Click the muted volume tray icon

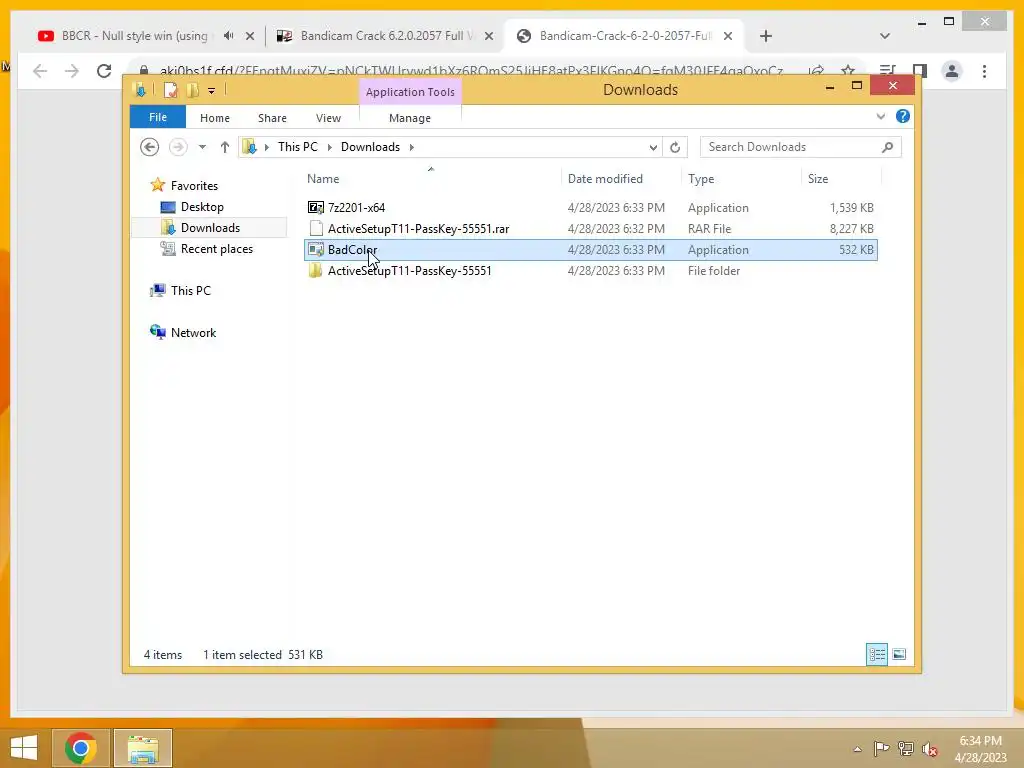[929, 749]
